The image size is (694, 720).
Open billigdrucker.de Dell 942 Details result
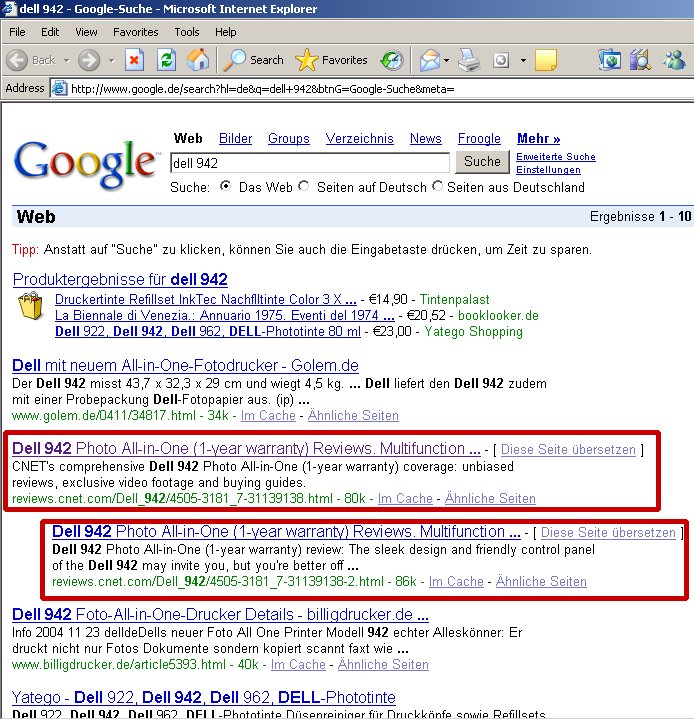[220, 615]
